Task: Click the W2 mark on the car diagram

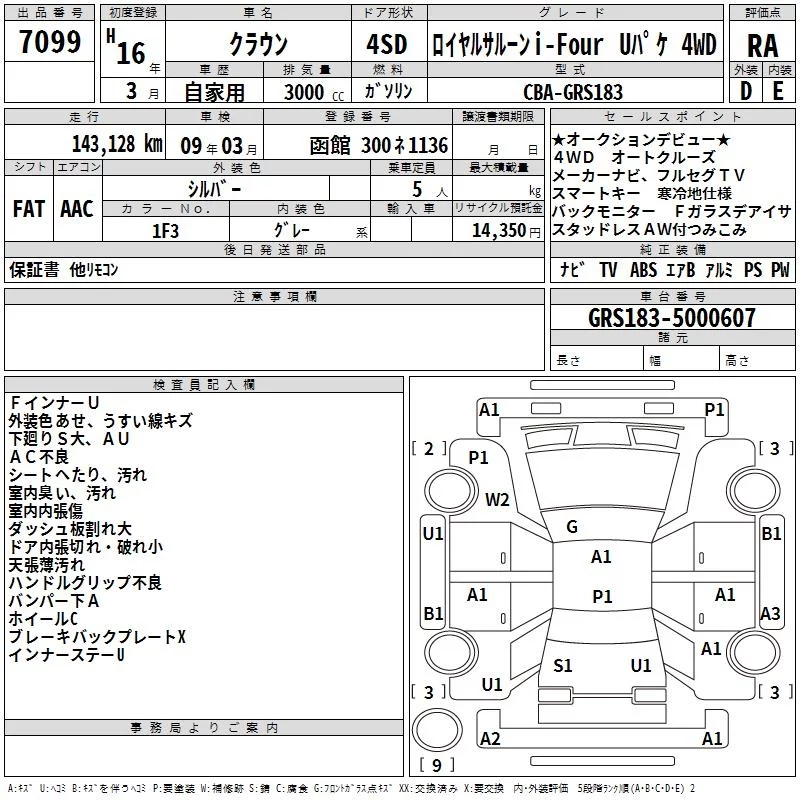Action: (497, 499)
